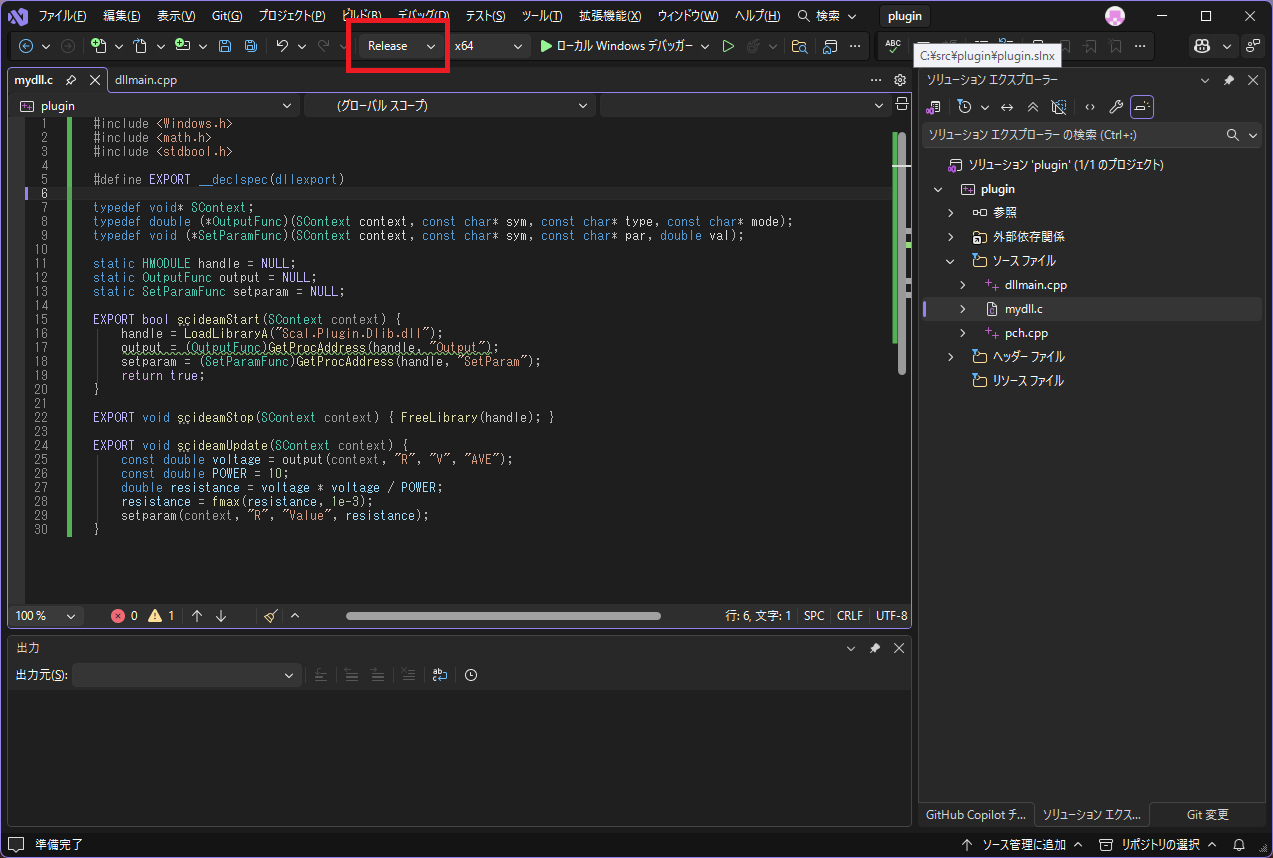Open properties wrench icon
Viewport: 1273px width, 858px height.
tap(1116, 106)
